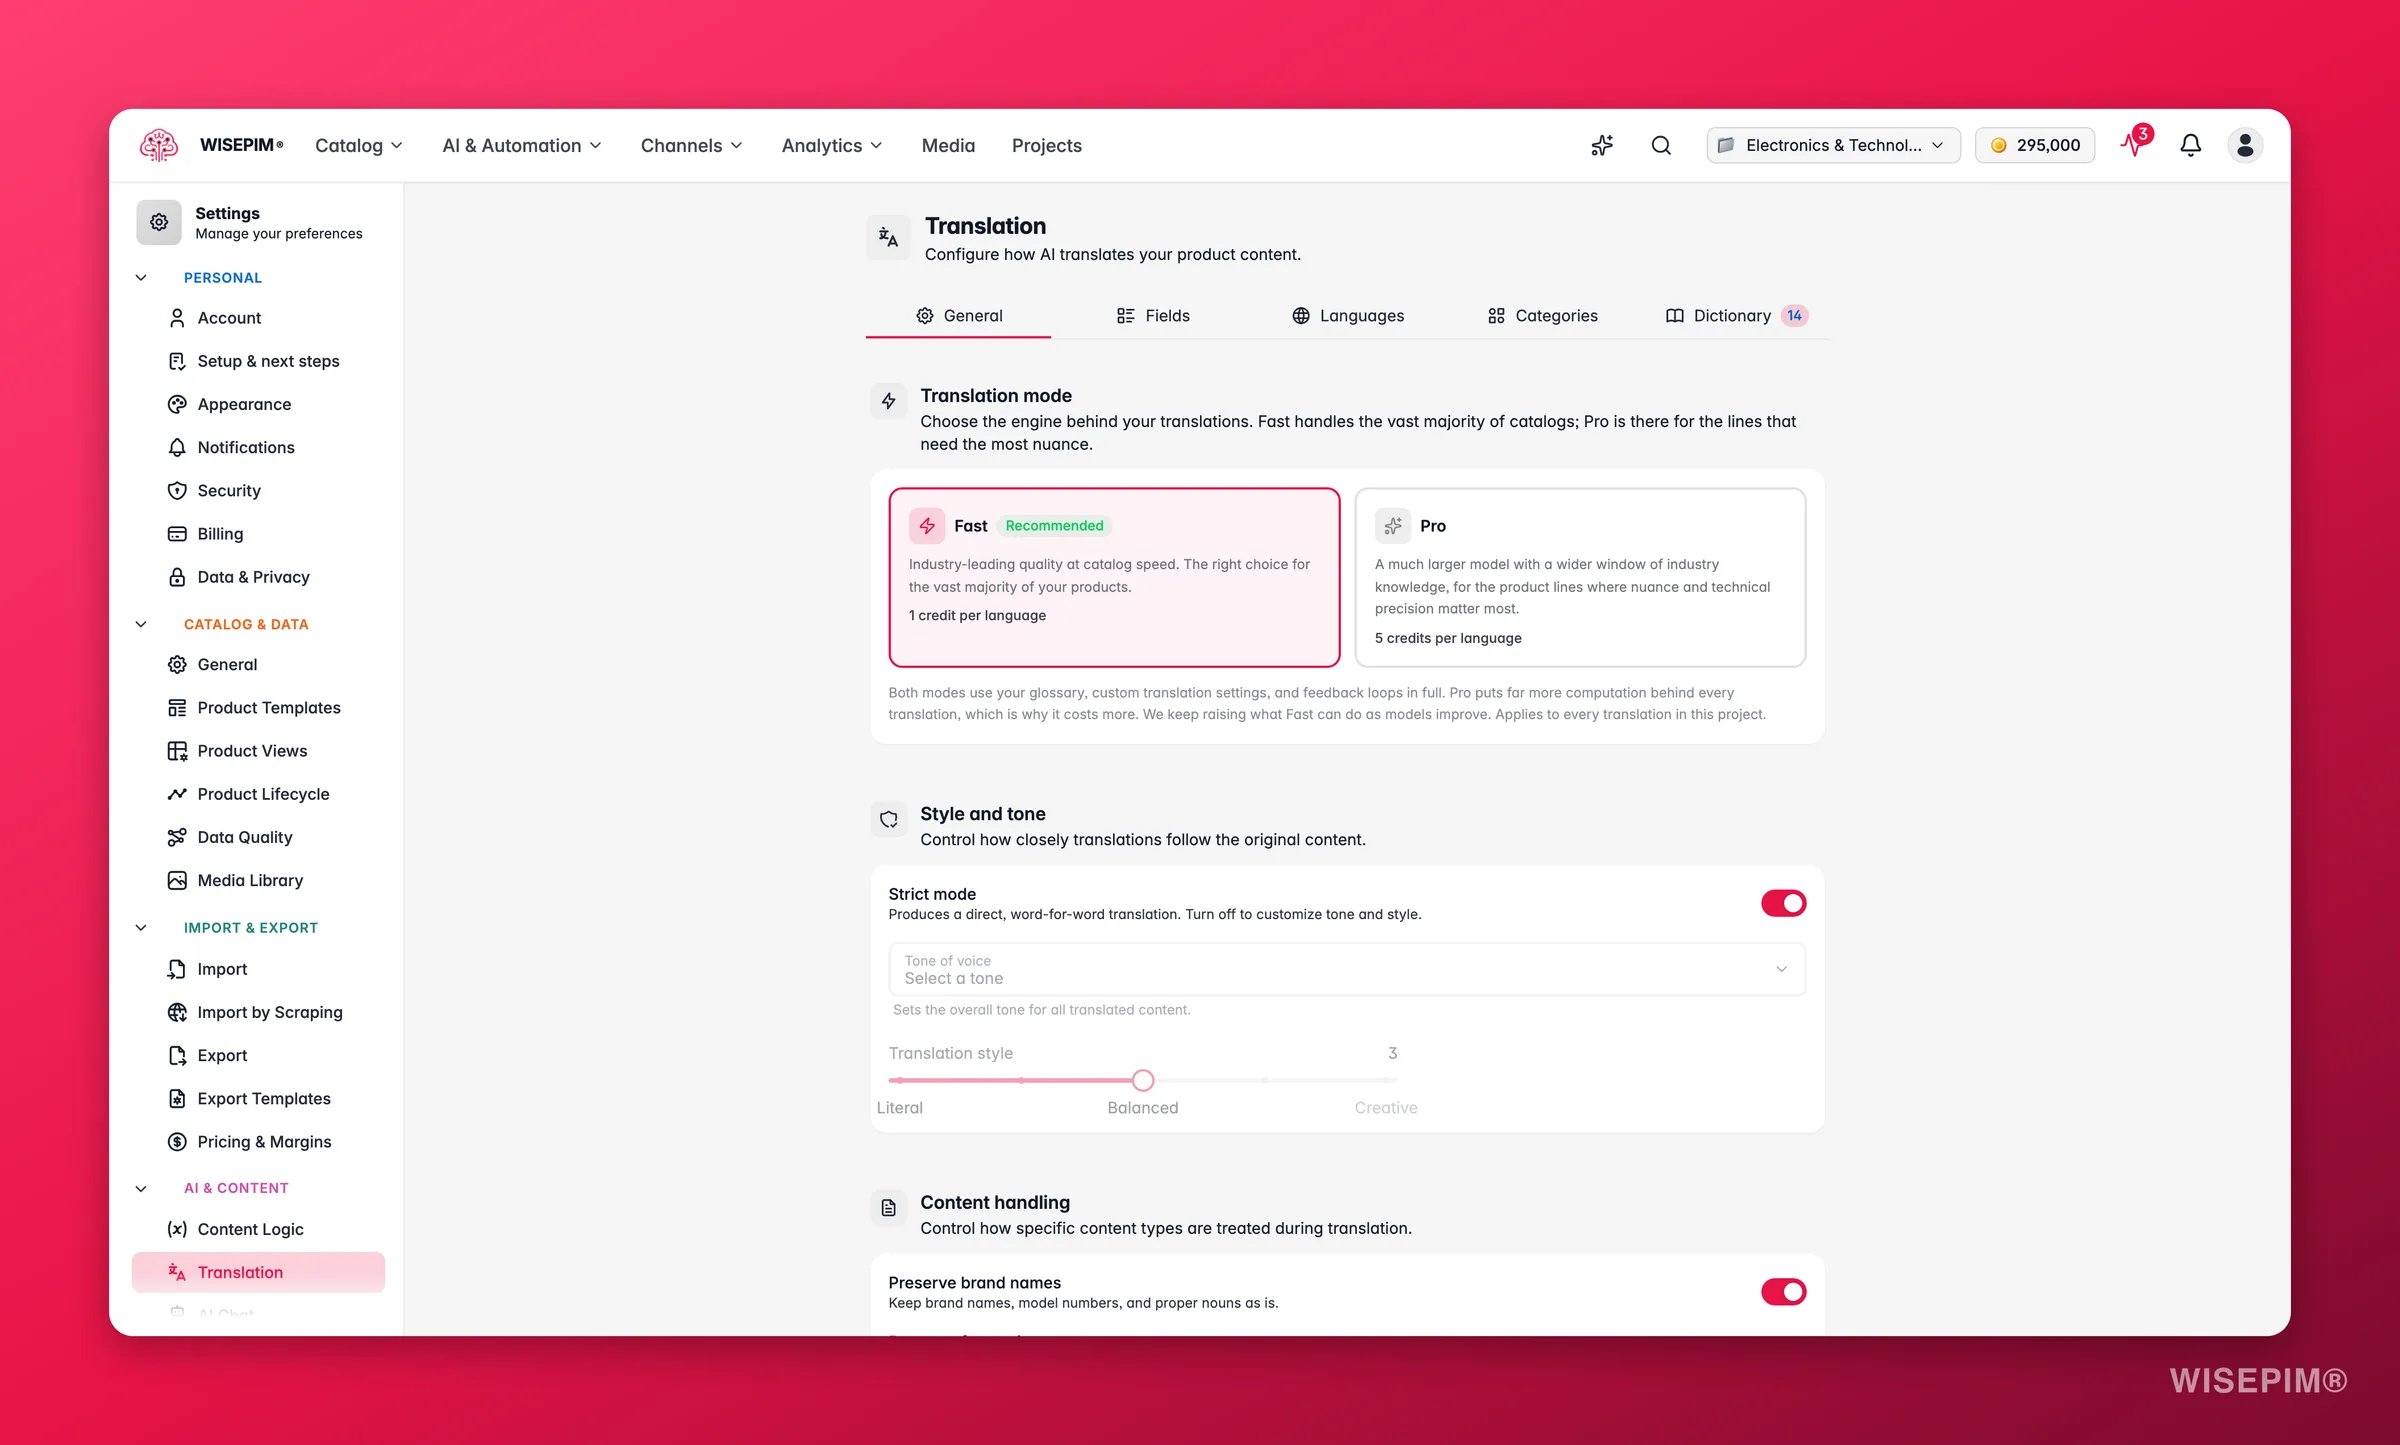Open the AI sparkle assistant icon
2400x1445 pixels.
tap(1602, 145)
